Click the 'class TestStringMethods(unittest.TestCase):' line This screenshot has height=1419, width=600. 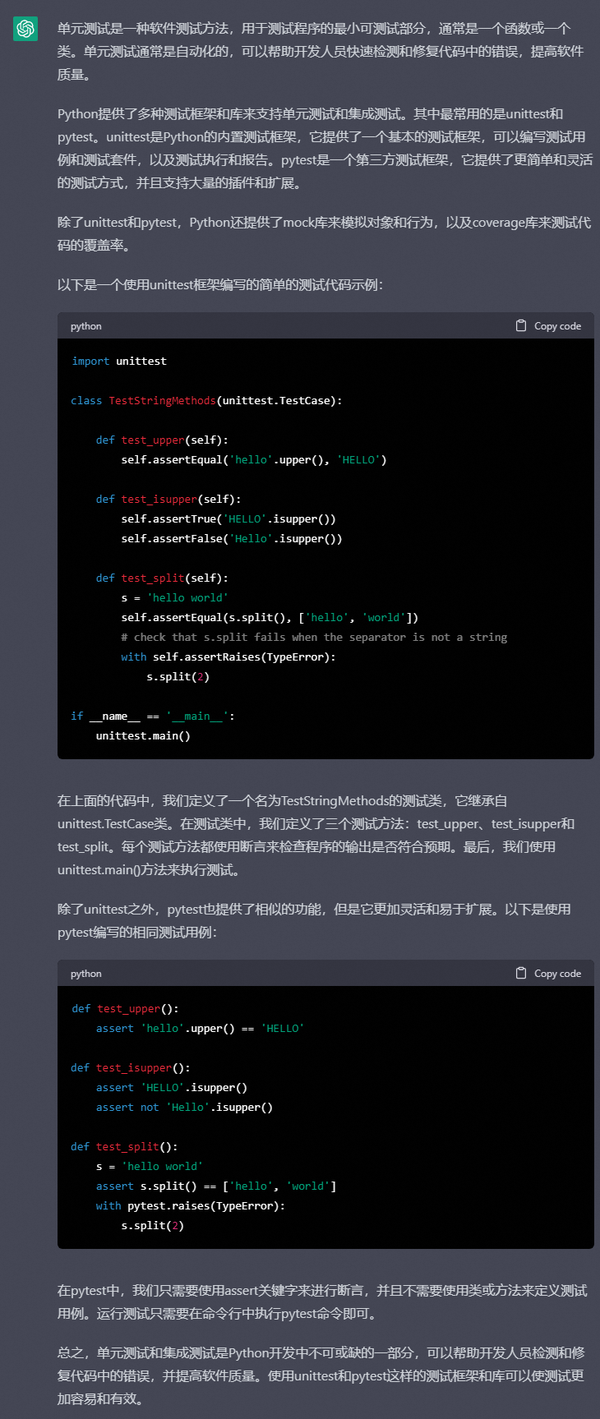pyautogui.click(x=207, y=400)
